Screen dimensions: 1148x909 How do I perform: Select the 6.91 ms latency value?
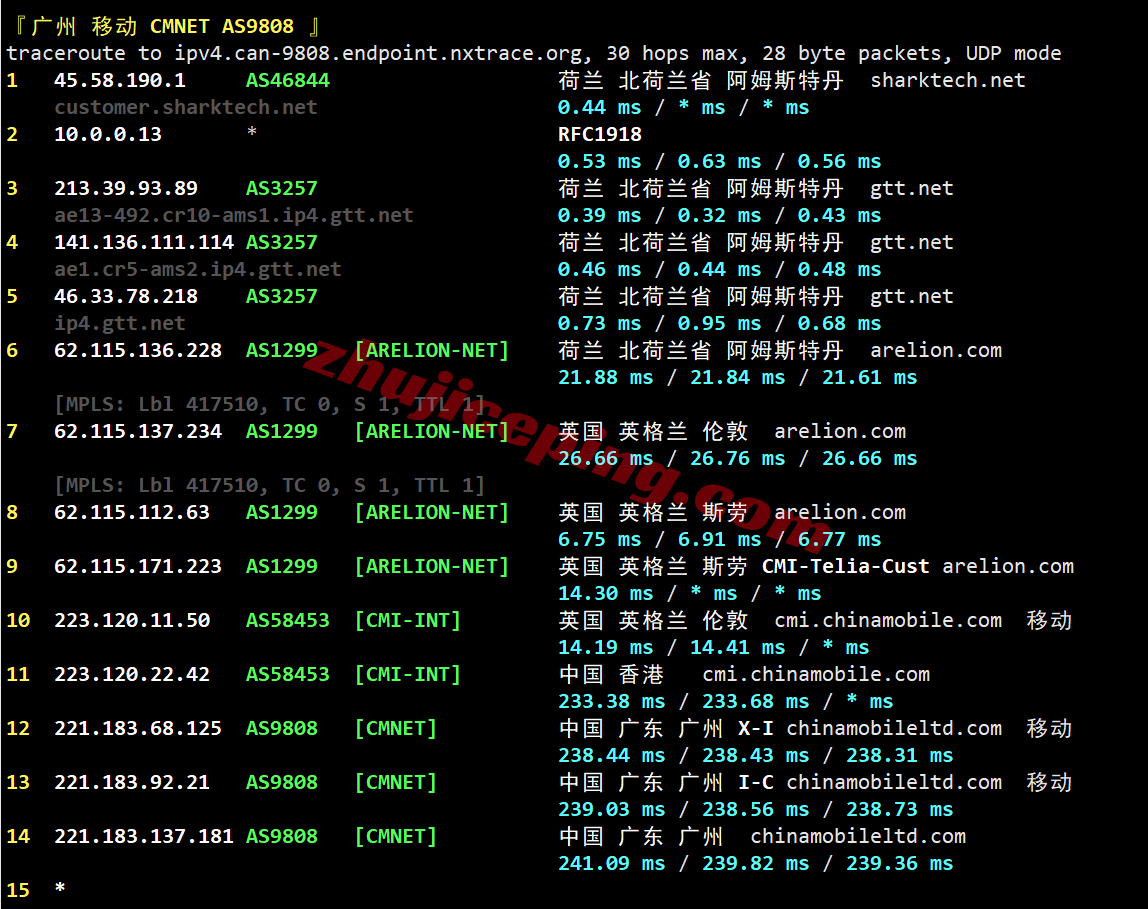[x=720, y=540]
